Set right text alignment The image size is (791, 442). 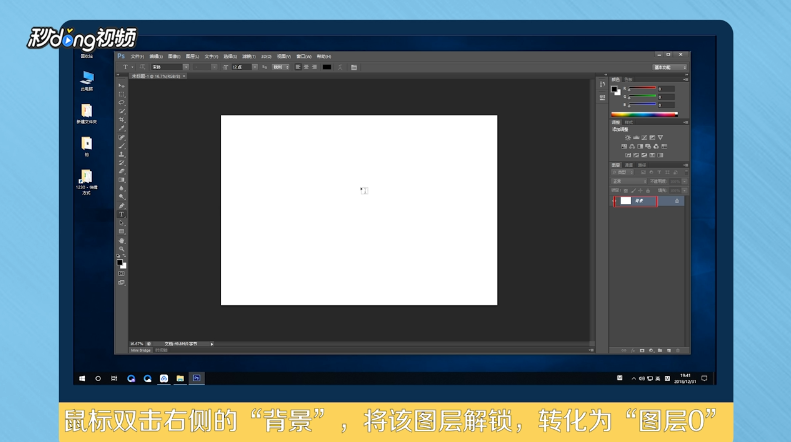click(315, 67)
